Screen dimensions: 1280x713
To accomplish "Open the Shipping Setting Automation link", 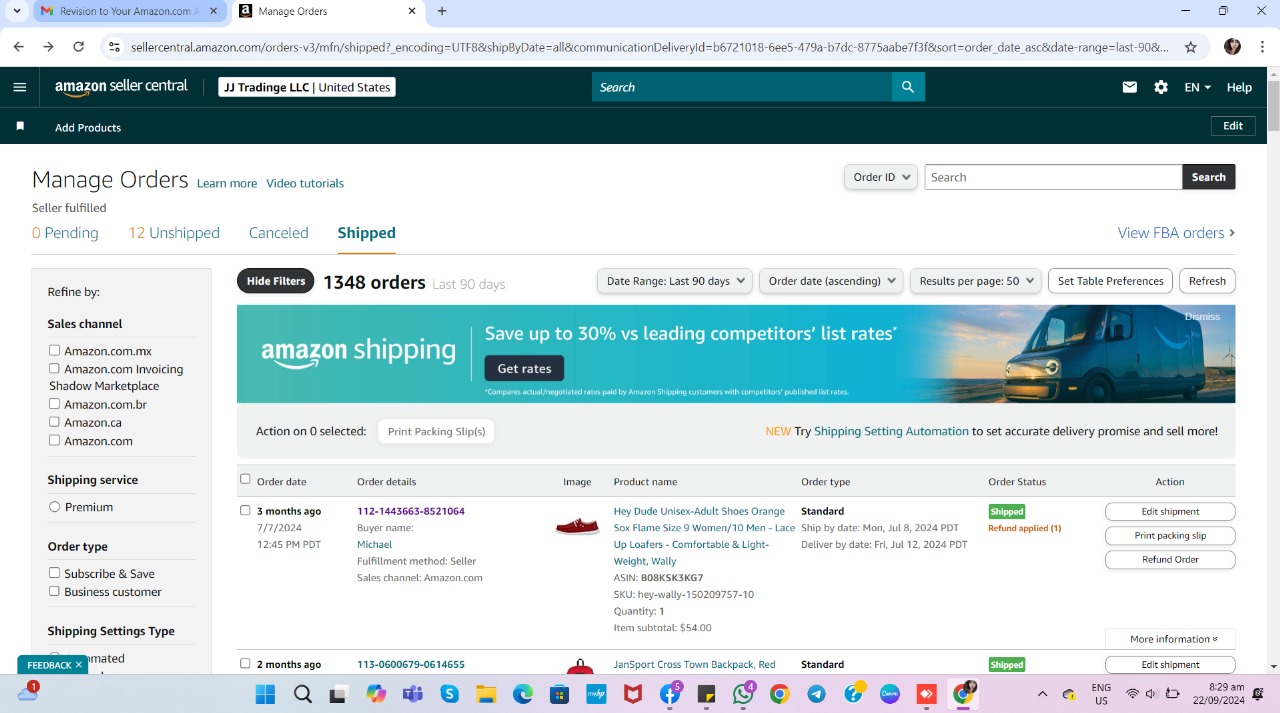I will [891, 431].
